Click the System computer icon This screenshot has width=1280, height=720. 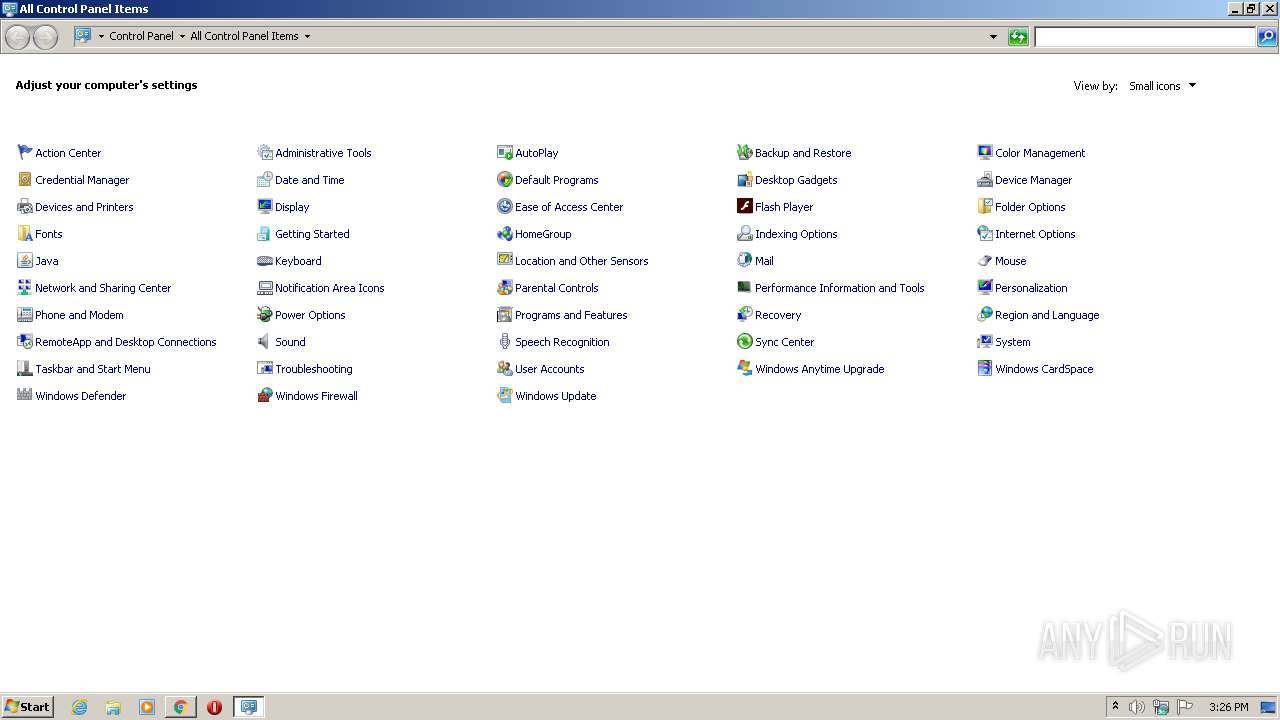click(x=985, y=341)
